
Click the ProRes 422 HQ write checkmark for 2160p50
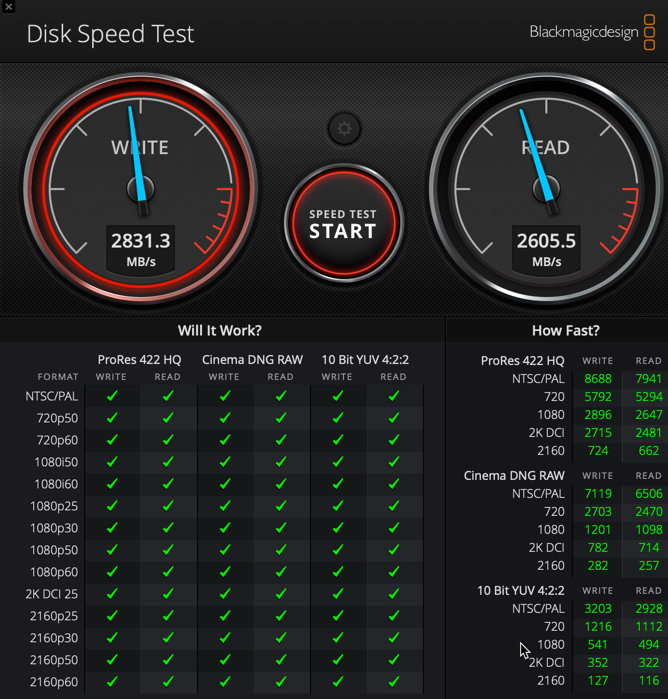coord(112,660)
